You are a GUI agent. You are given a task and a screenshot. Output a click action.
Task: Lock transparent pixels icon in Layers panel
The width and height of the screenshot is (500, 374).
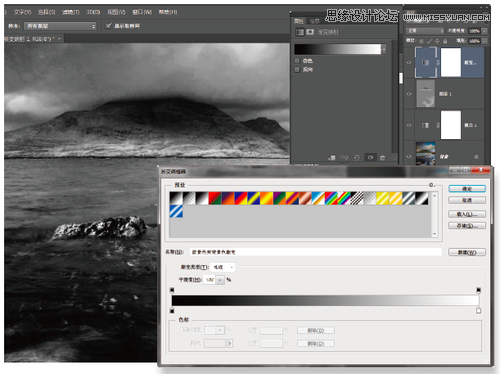pos(421,41)
